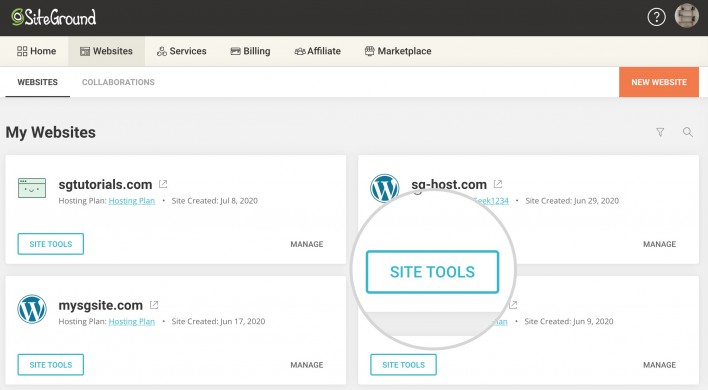The image size is (708, 390).
Task: Switch to the WEBSITES tab
Action: [x=37, y=82]
